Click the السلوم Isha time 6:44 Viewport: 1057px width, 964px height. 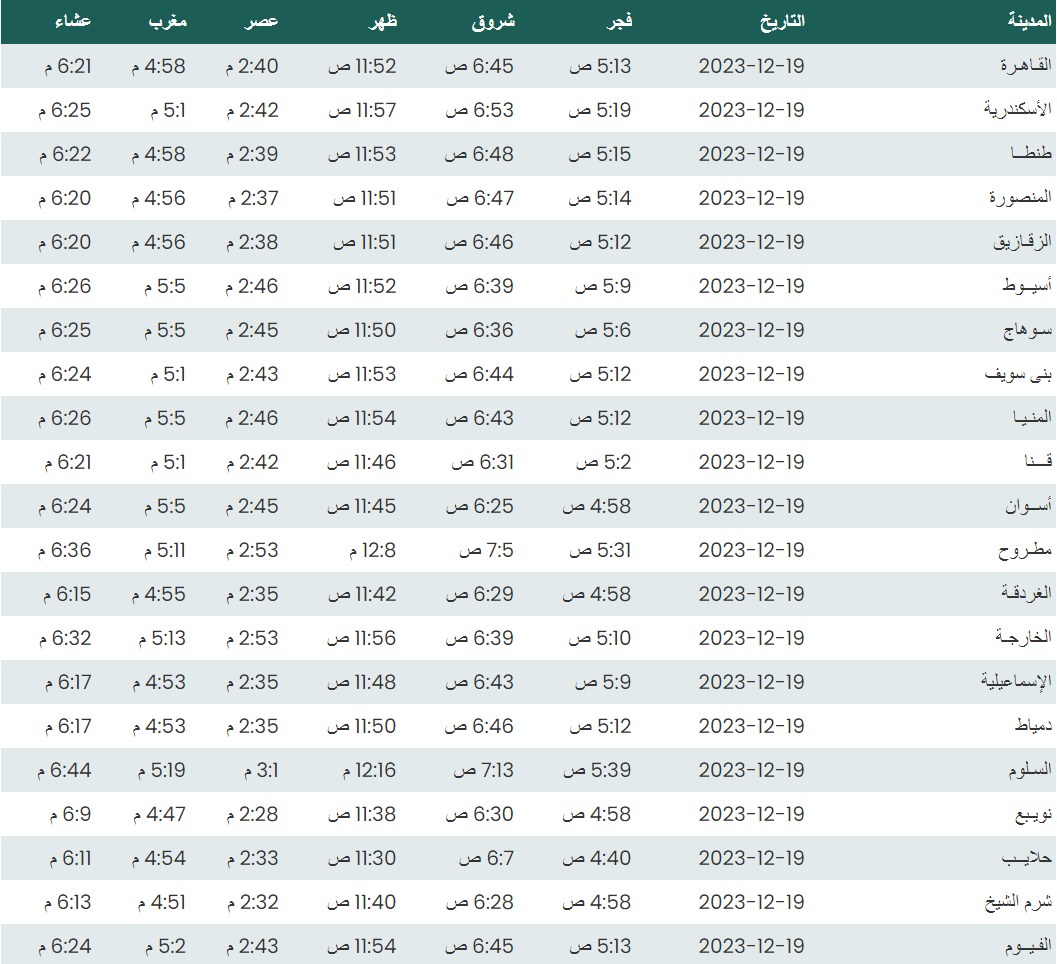(x=67, y=770)
